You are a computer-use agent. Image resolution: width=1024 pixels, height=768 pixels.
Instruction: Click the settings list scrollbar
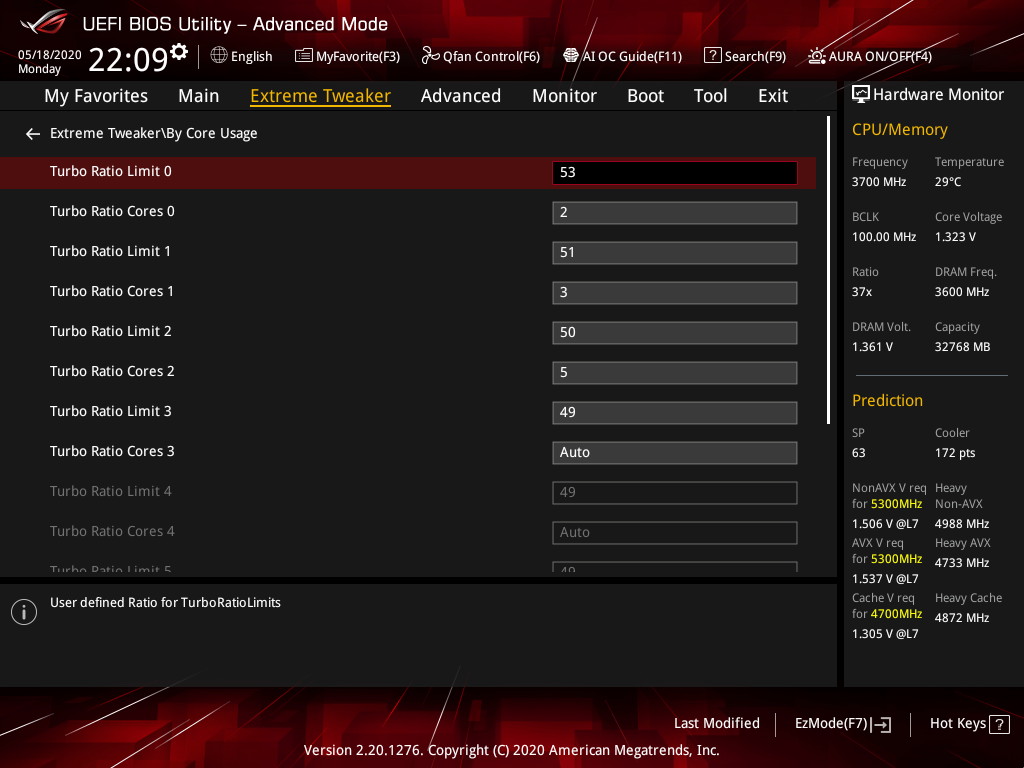tap(828, 270)
